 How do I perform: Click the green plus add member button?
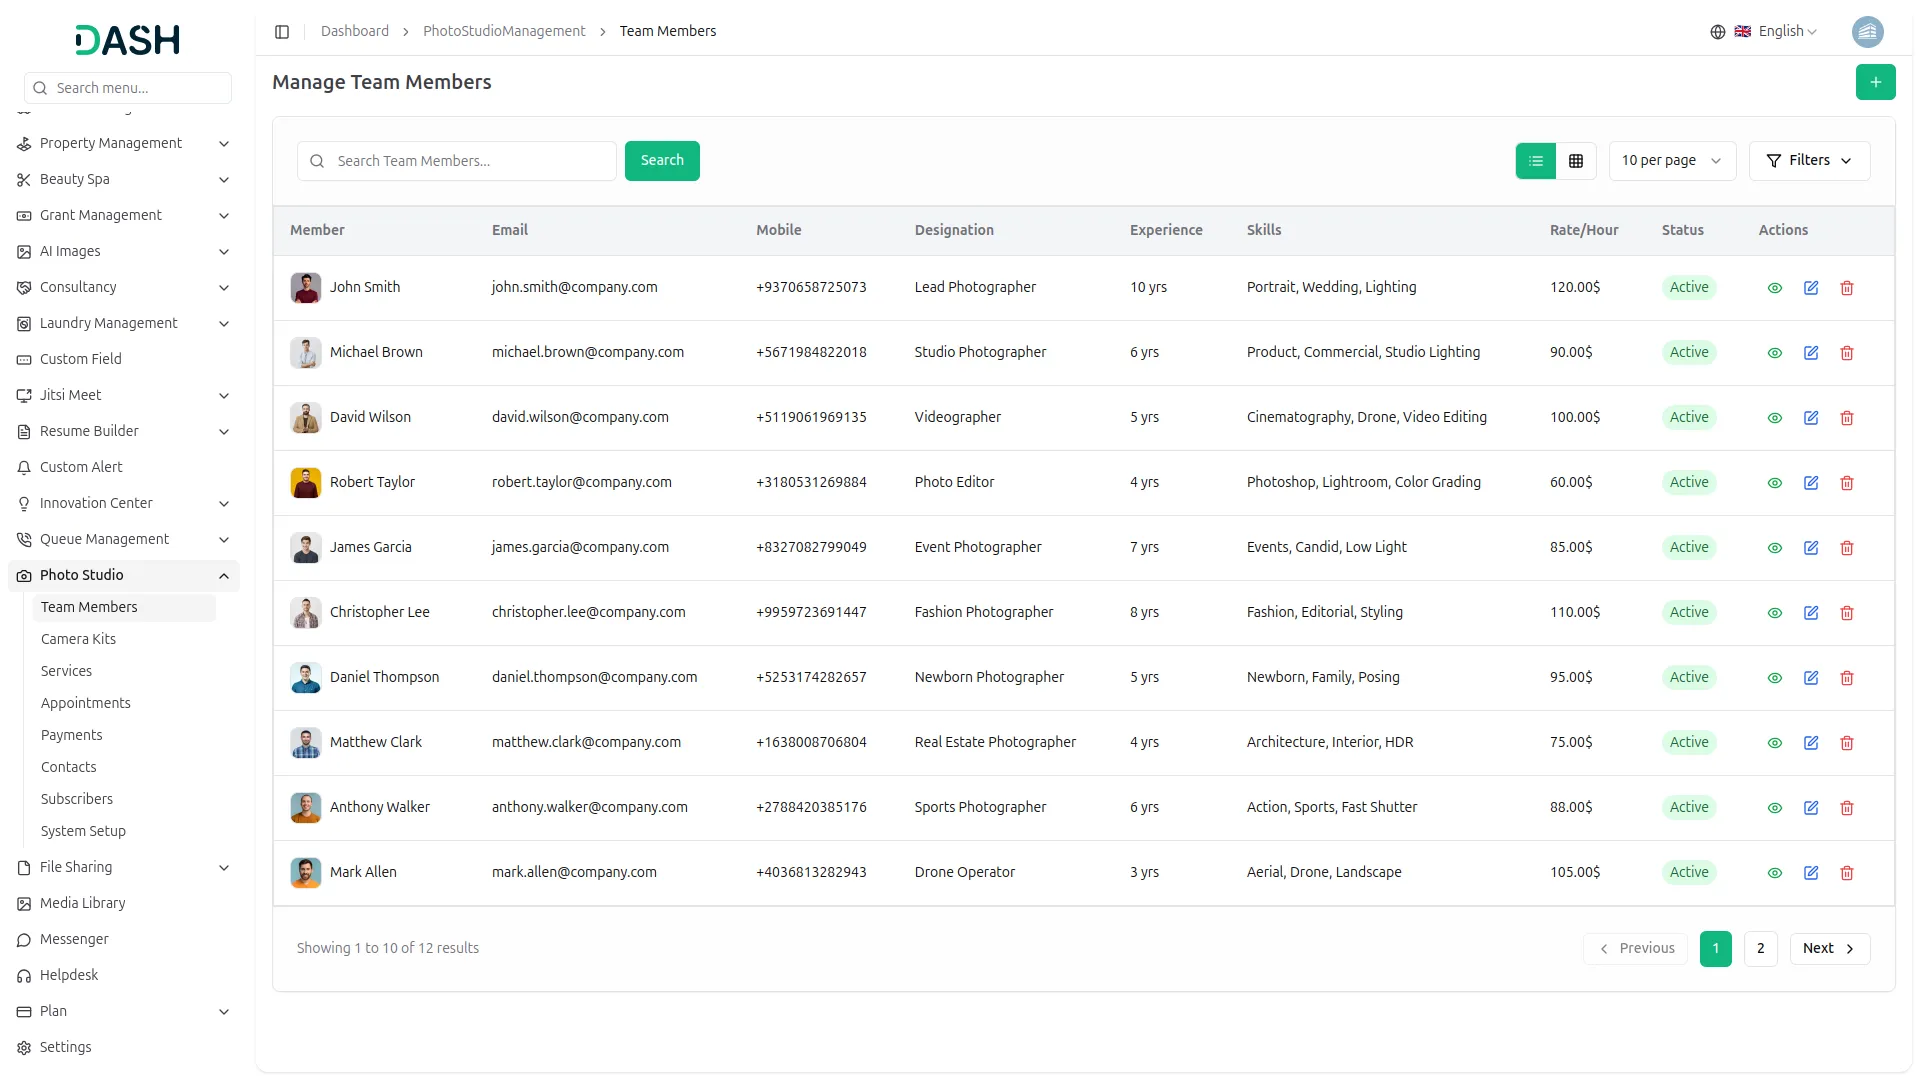coord(1875,82)
